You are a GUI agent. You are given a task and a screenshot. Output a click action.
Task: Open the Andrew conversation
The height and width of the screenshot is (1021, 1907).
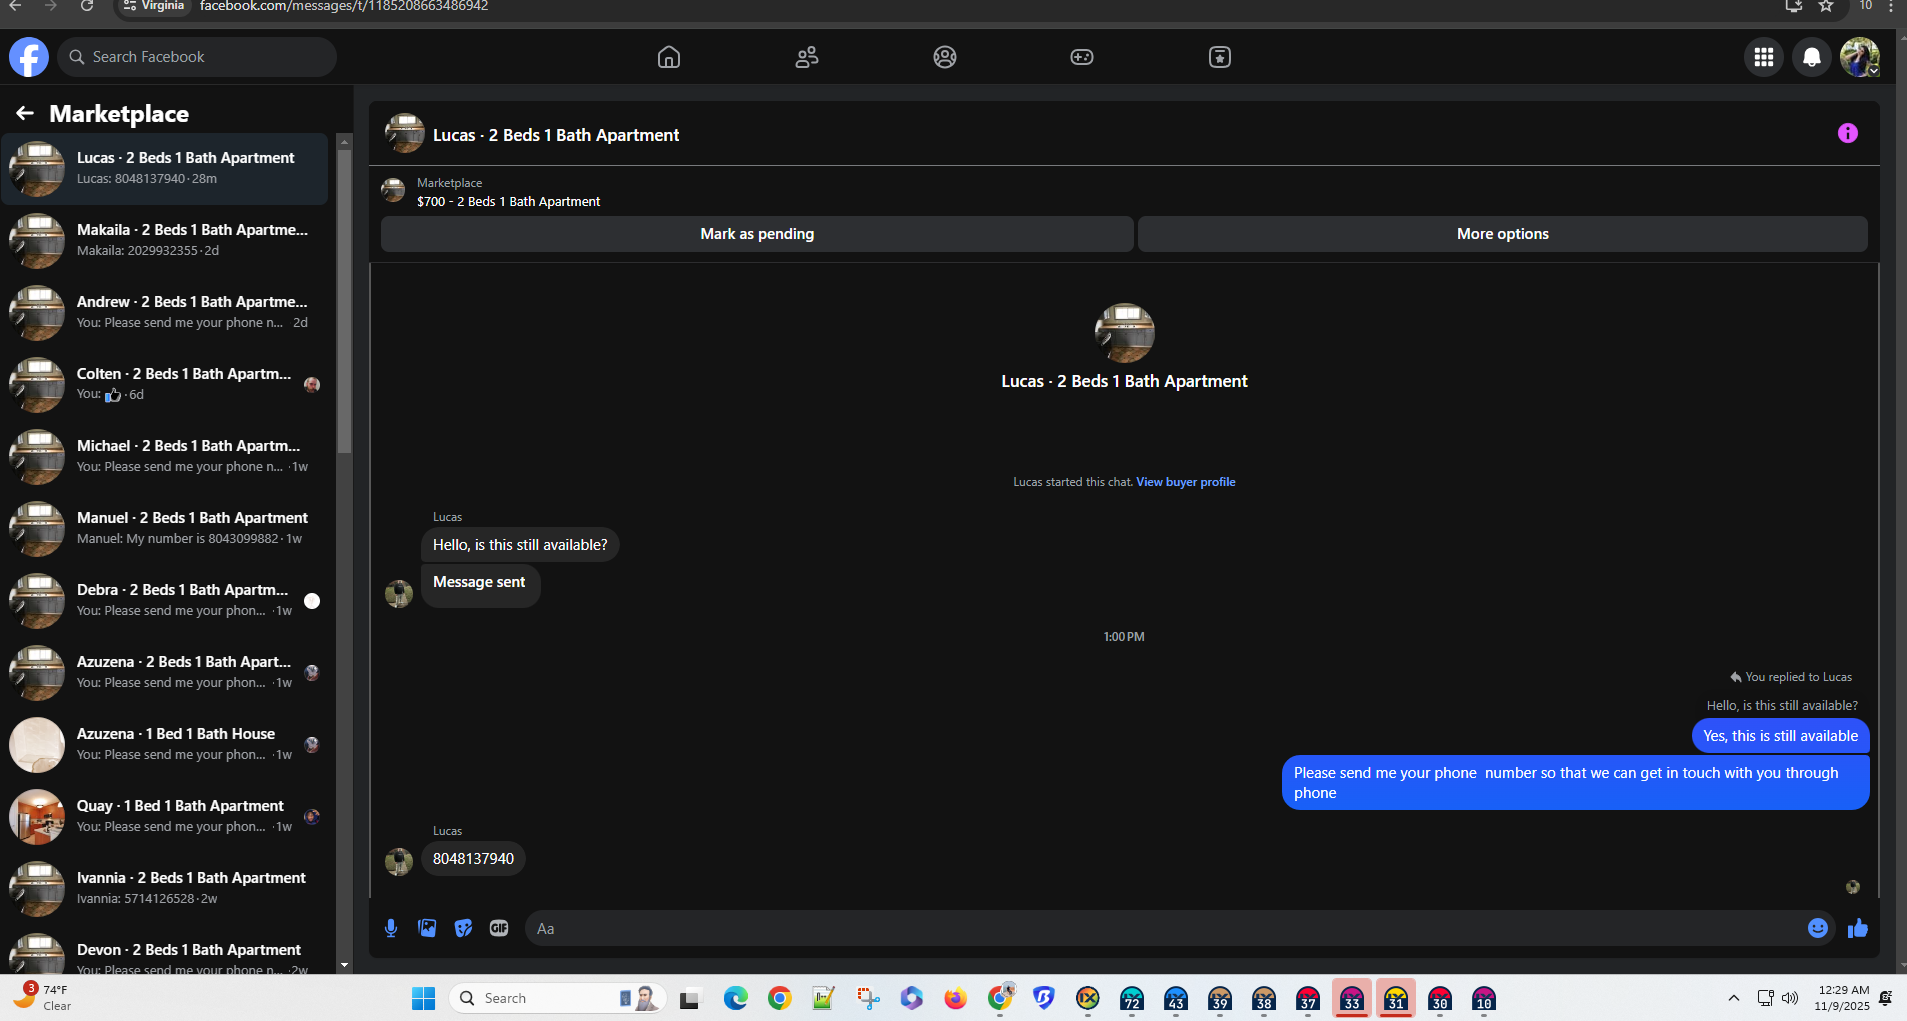[165, 313]
